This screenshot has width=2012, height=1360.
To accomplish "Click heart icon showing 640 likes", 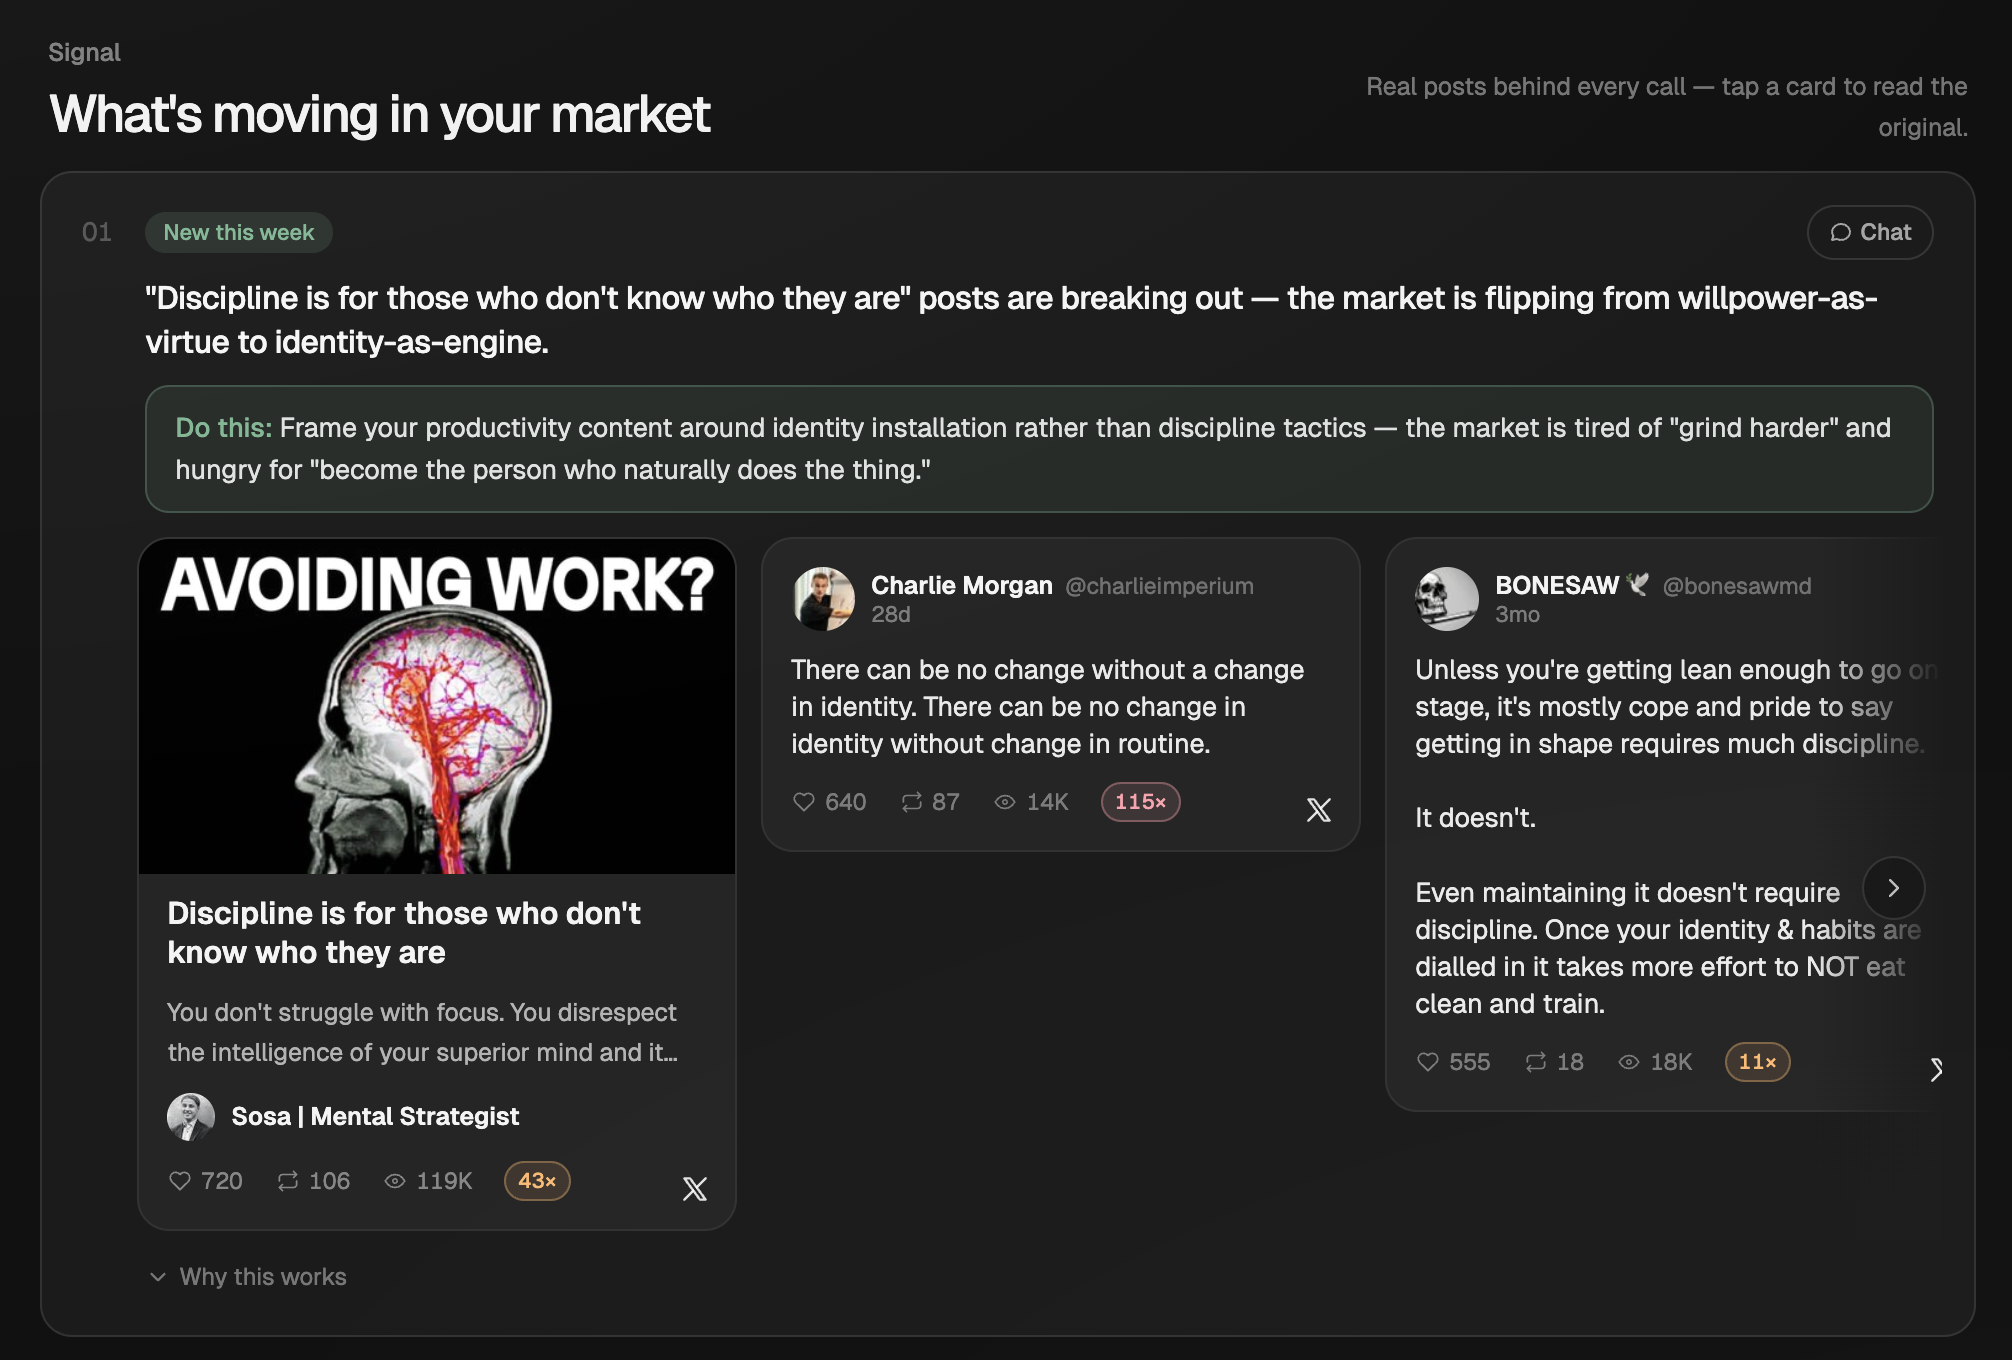I will click(x=804, y=802).
